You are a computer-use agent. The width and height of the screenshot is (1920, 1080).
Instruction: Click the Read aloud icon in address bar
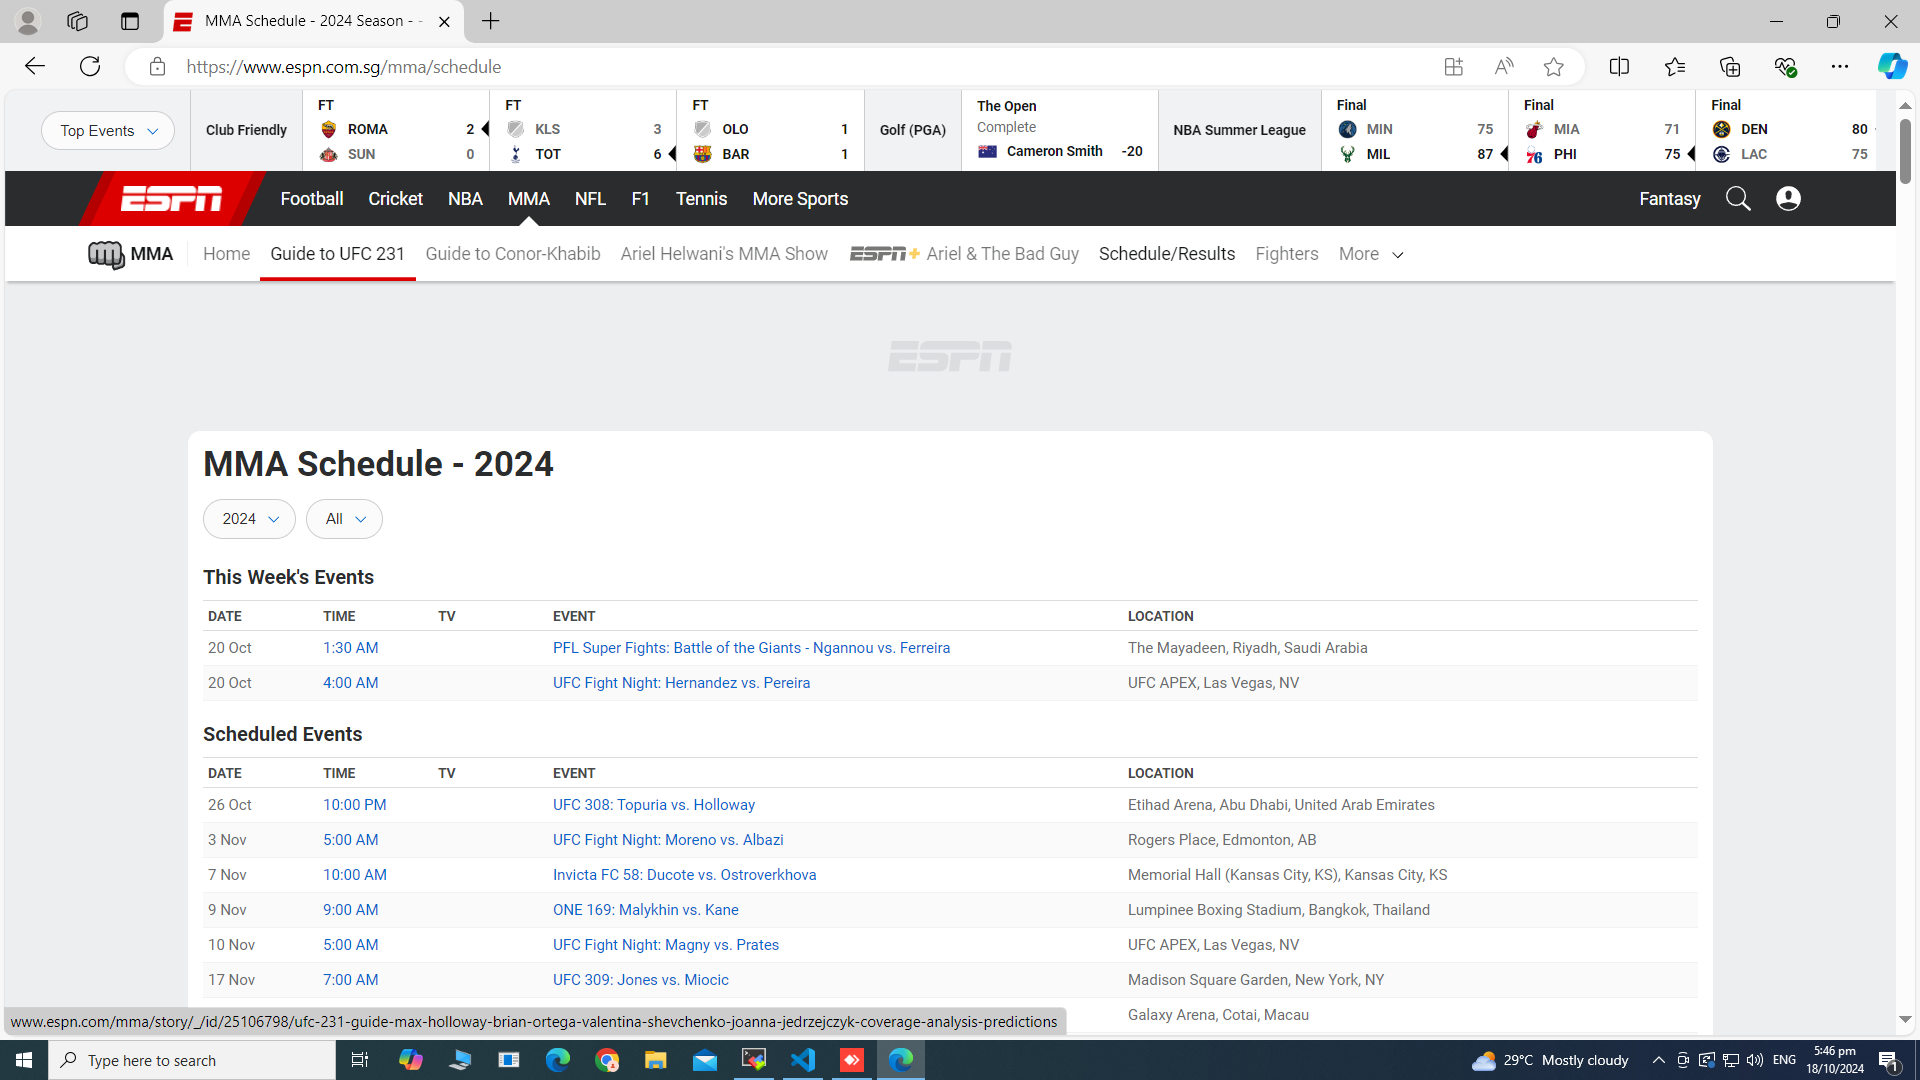(x=1504, y=67)
